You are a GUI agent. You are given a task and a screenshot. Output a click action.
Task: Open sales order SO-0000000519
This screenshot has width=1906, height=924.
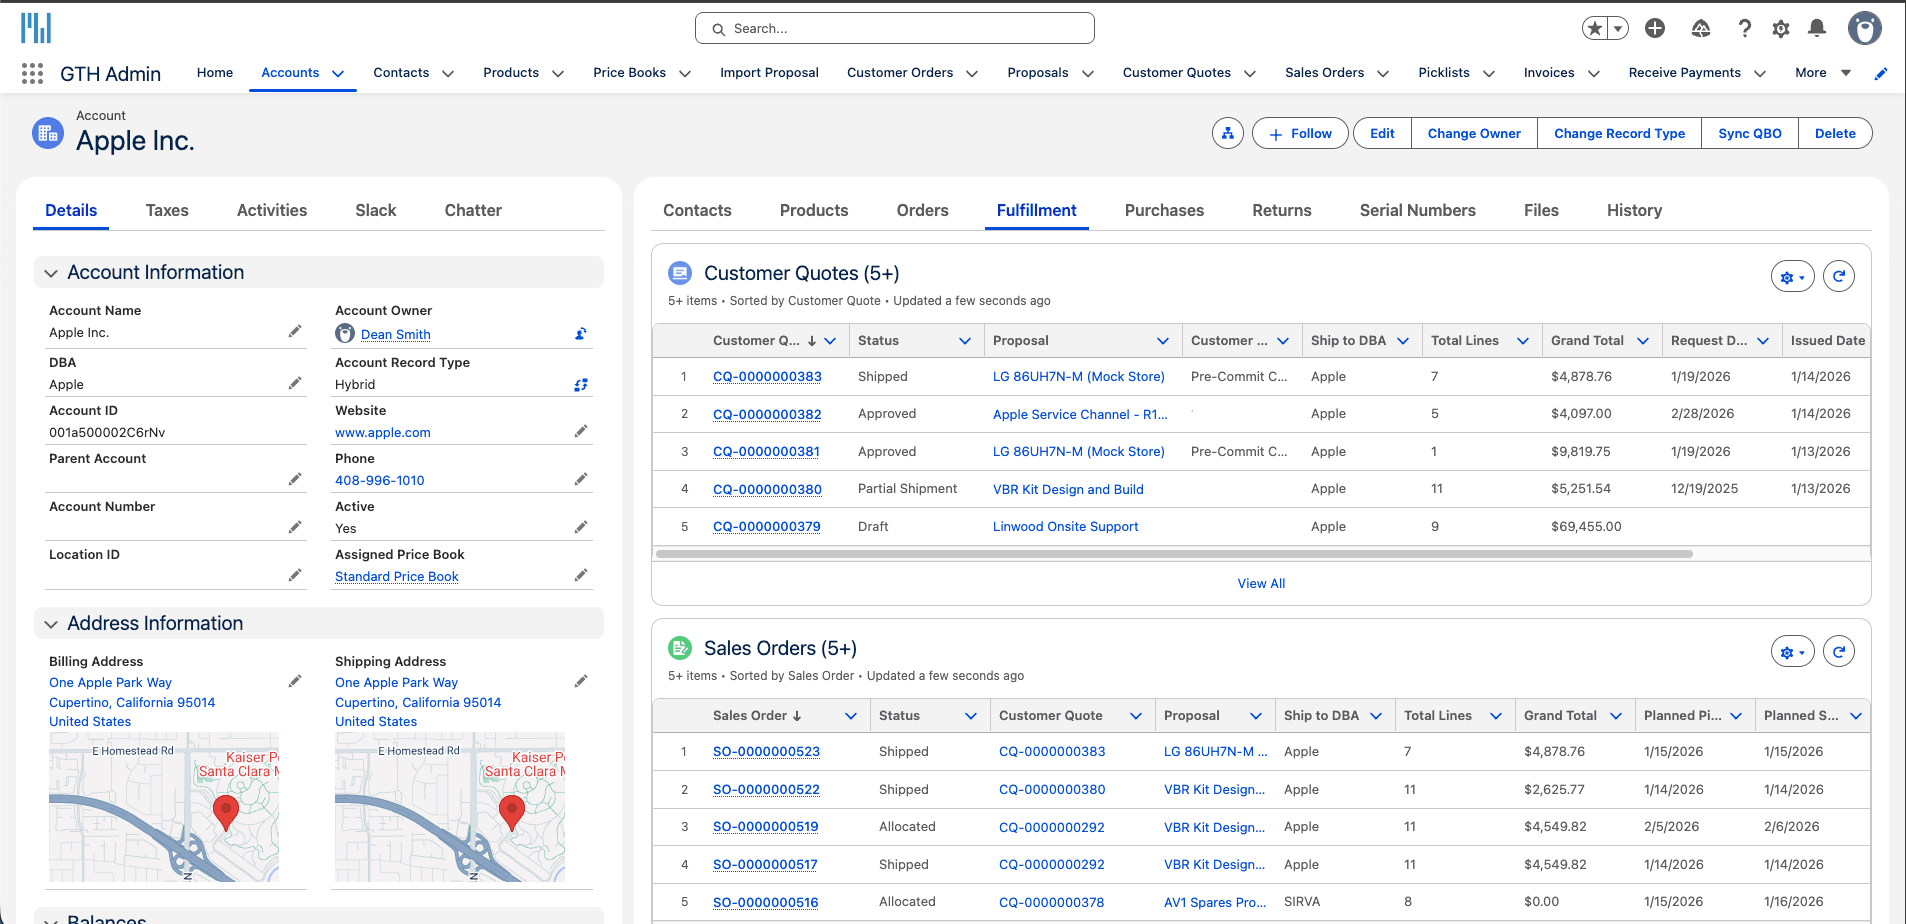pos(765,827)
